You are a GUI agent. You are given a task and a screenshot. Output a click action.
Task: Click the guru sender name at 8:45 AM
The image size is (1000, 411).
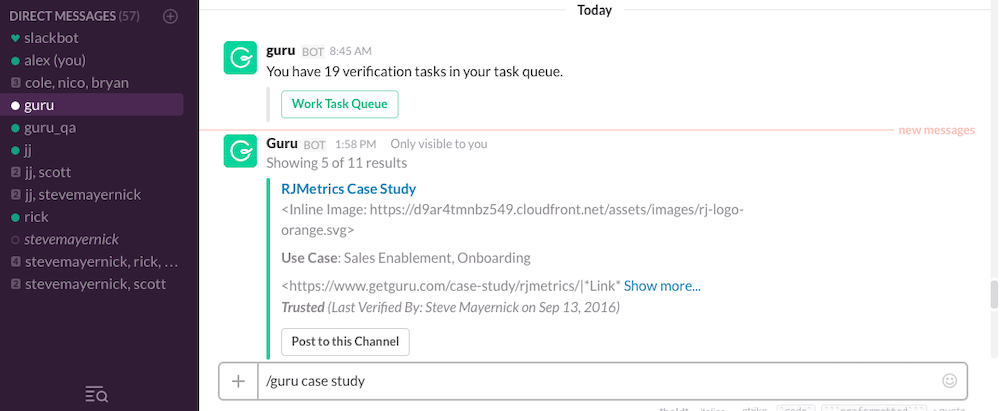pyautogui.click(x=281, y=50)
